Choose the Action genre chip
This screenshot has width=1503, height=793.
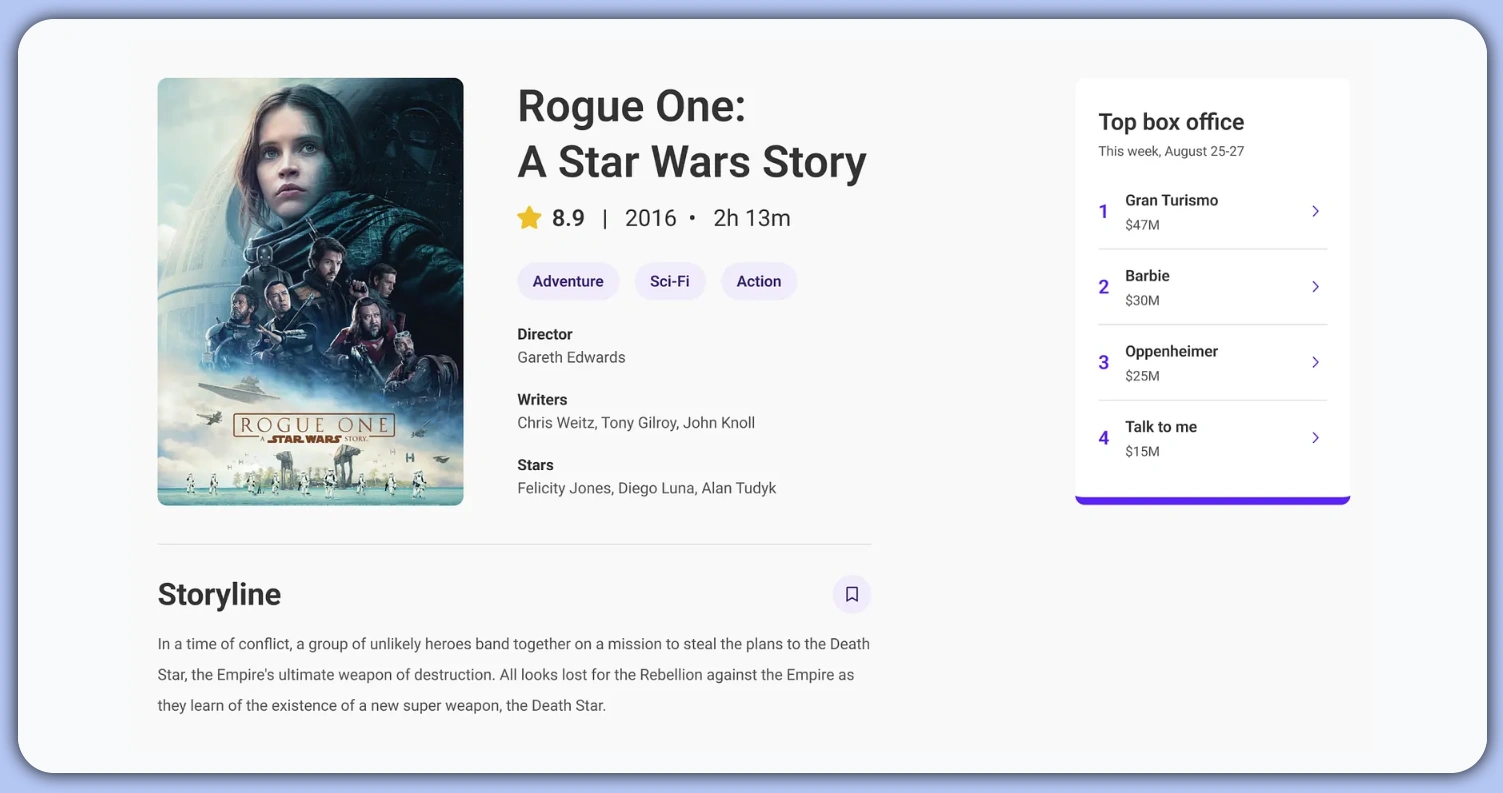click(758, 281)
